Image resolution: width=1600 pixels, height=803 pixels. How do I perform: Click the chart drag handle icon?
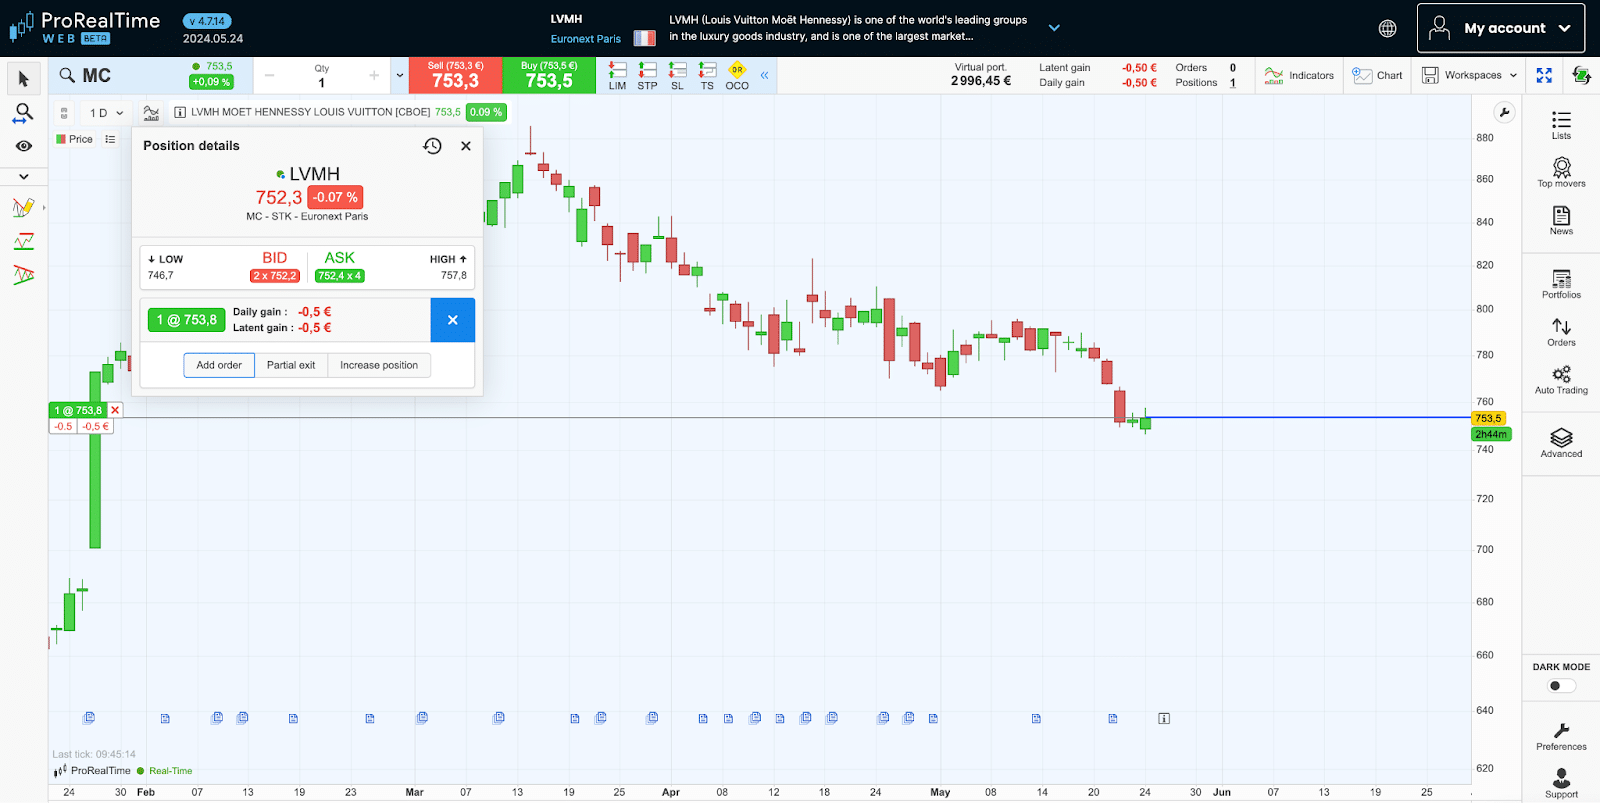pos(64,113)
